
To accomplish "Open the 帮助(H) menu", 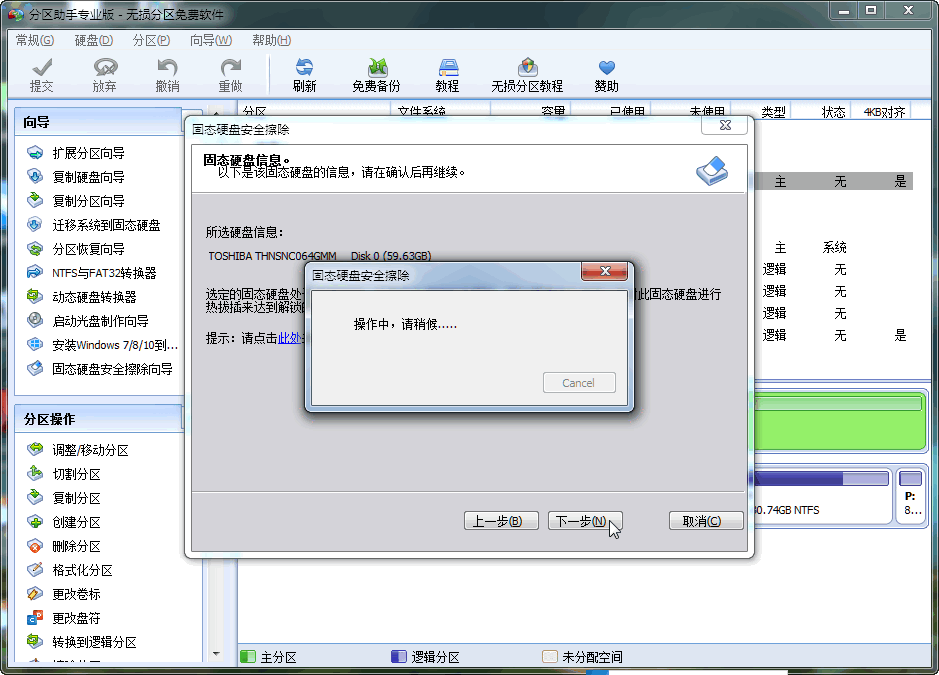I will click(271, 40).
